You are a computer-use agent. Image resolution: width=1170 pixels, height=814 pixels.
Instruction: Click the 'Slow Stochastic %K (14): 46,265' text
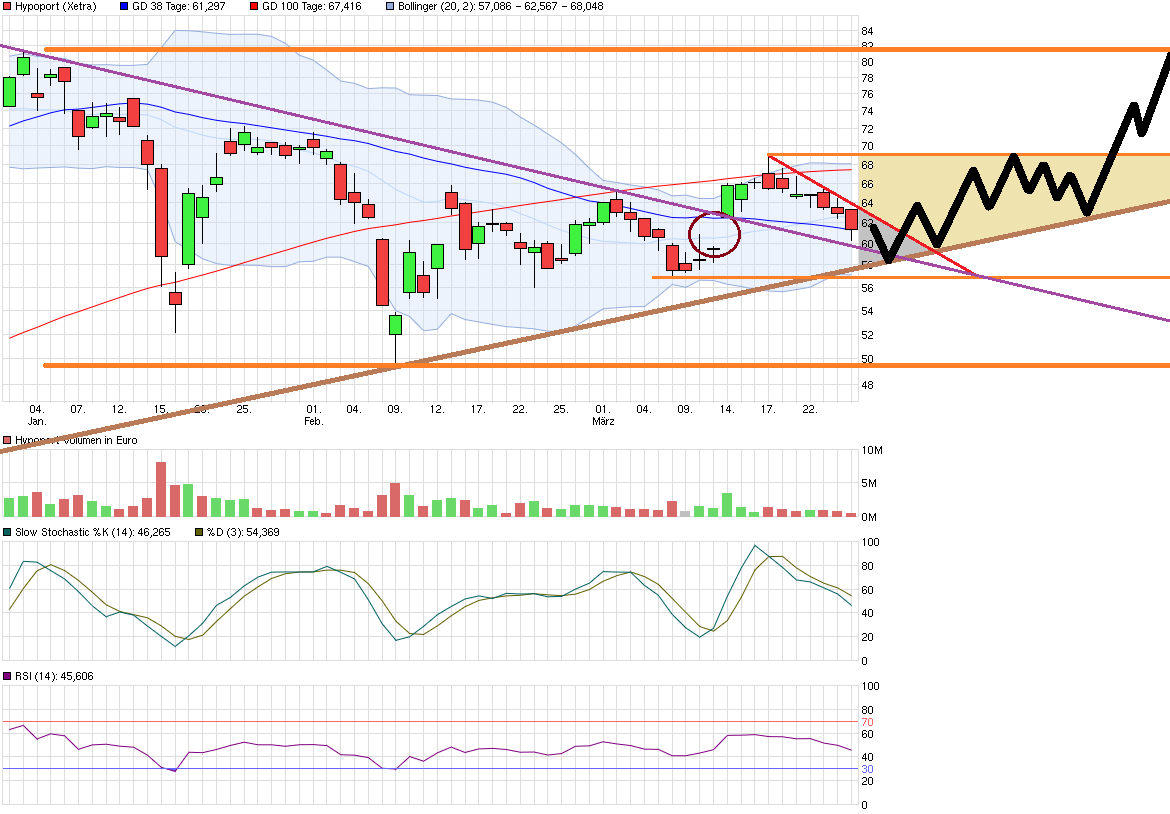click(x=93, y=532)
